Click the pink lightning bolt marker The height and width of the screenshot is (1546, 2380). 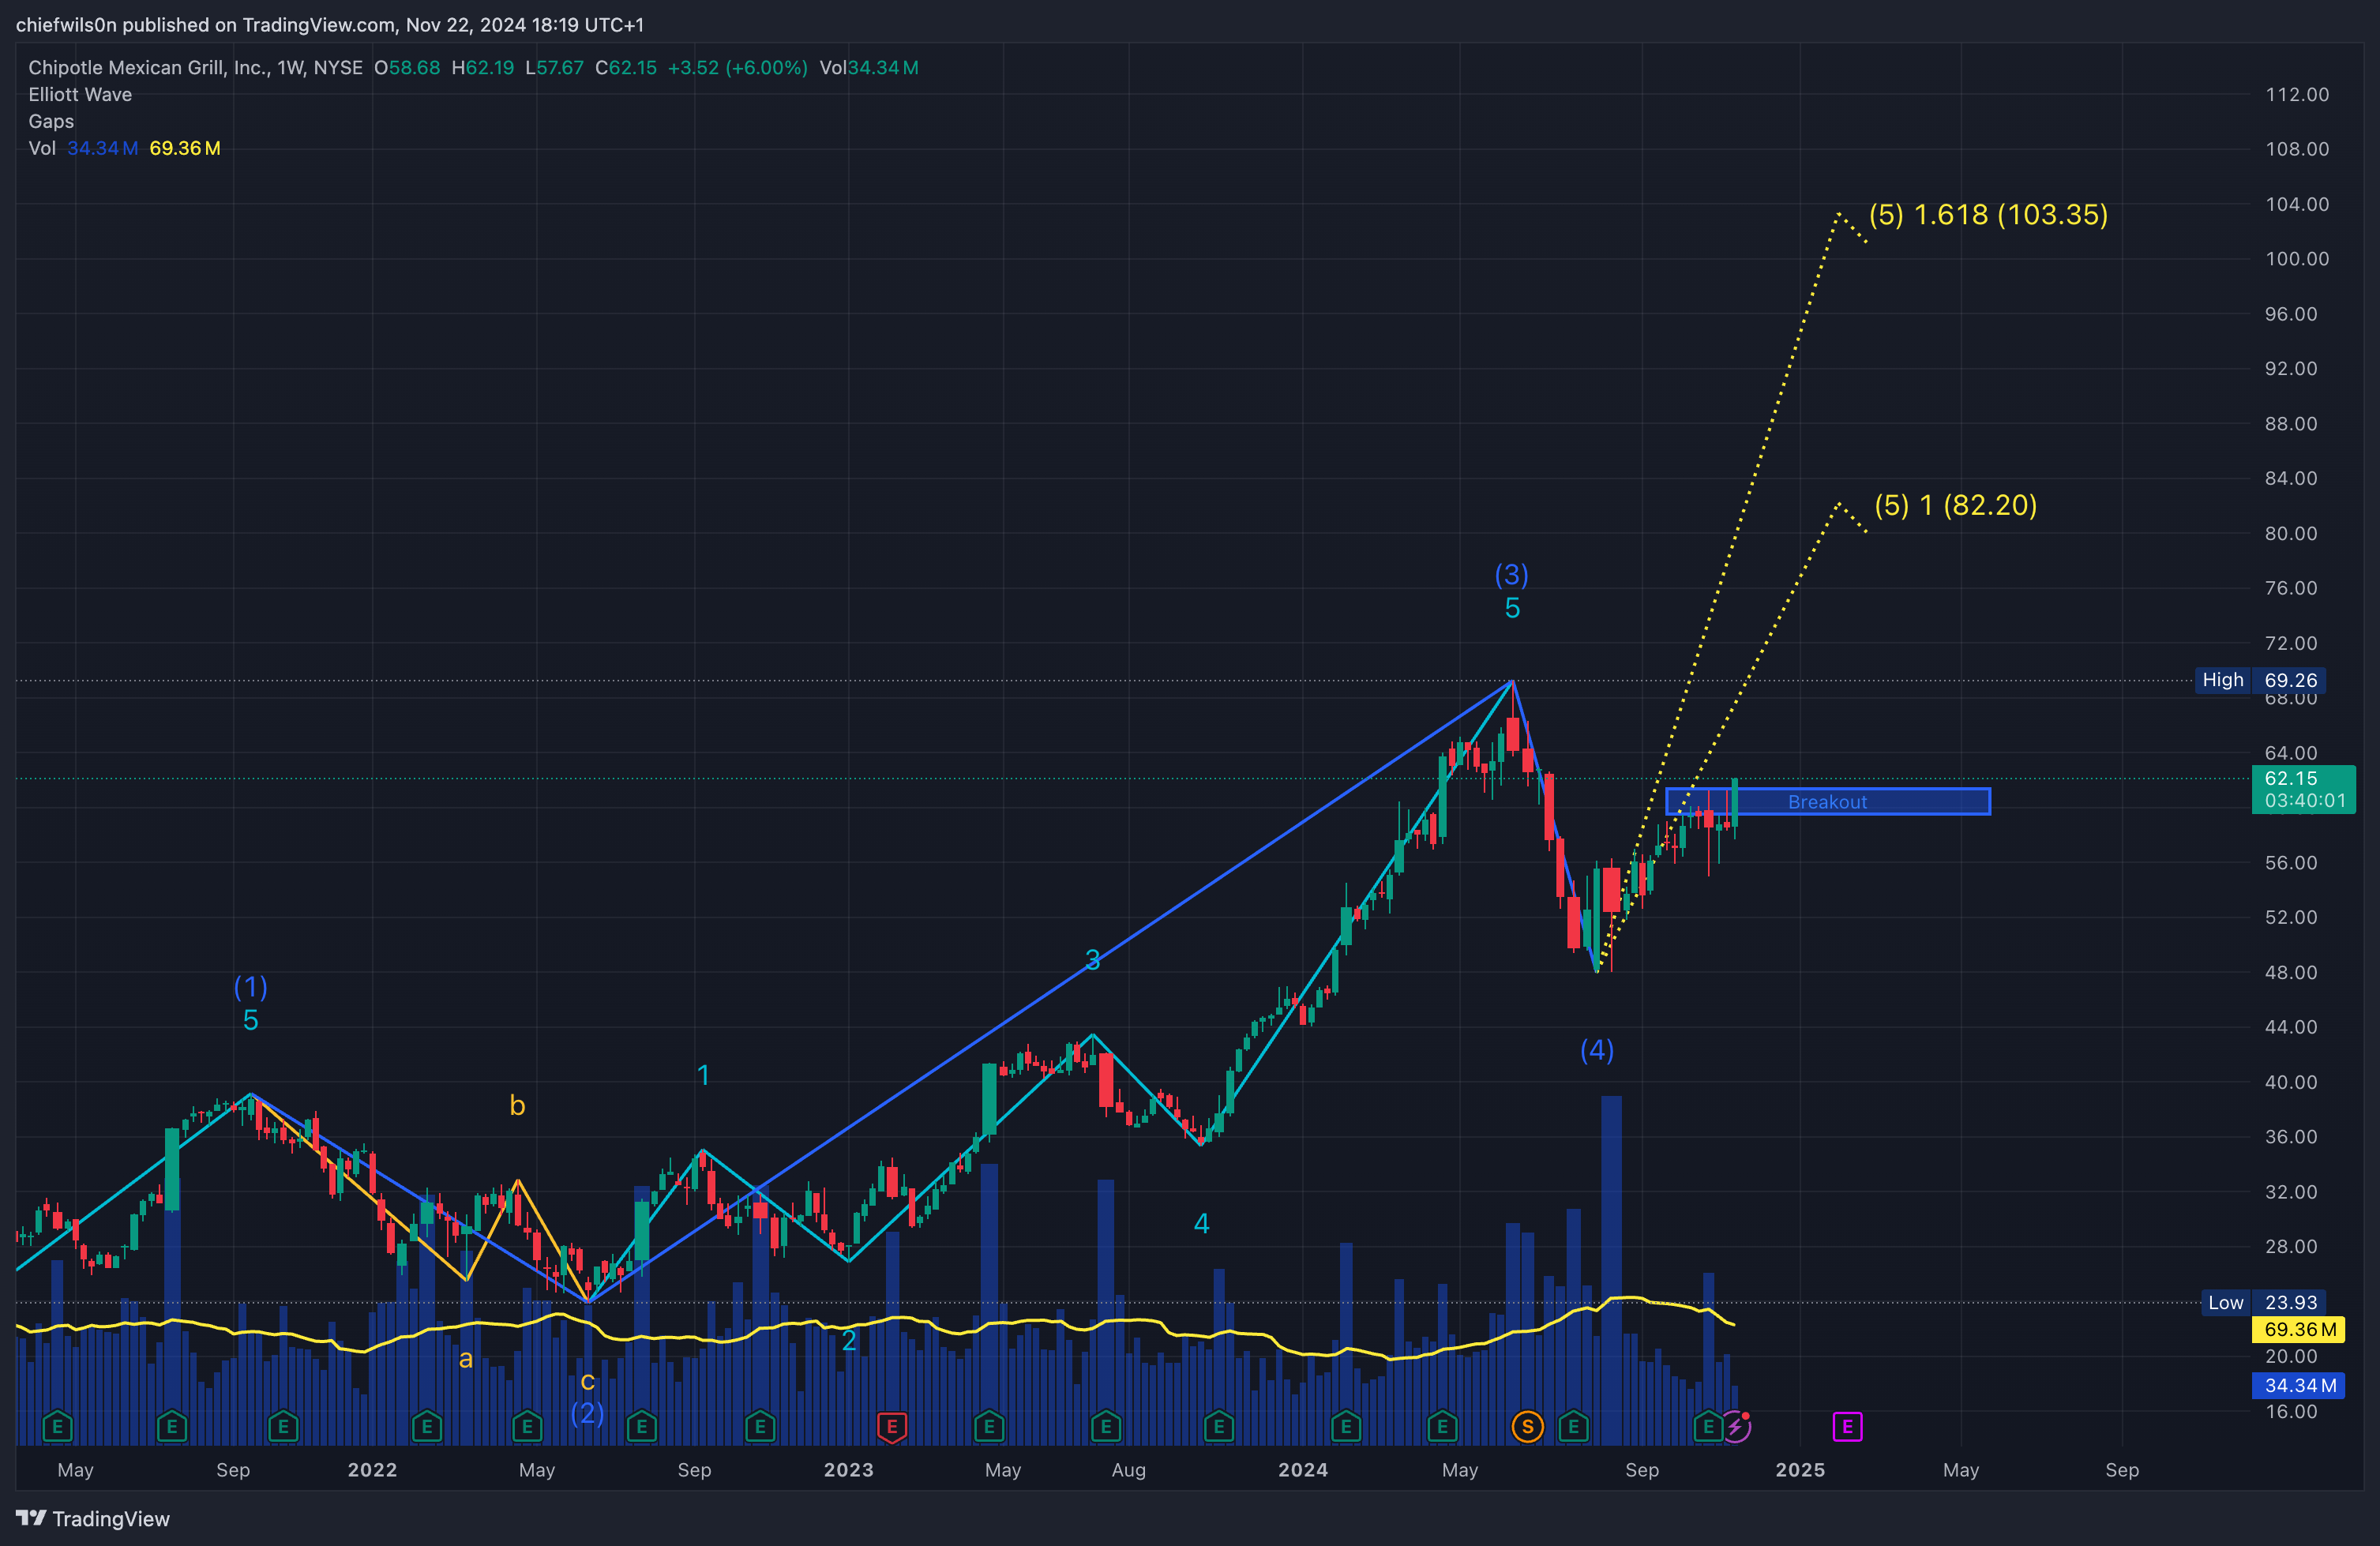1737,1427
